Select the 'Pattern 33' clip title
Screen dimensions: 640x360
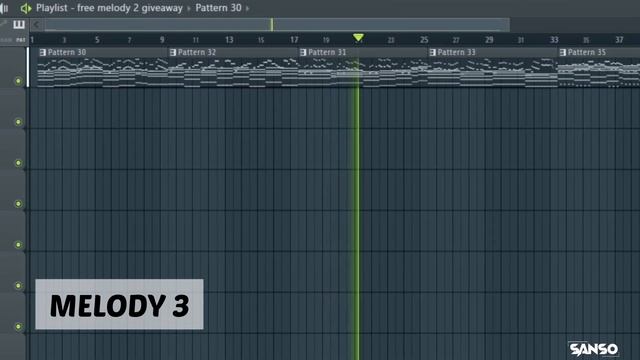tap(456, 52)
